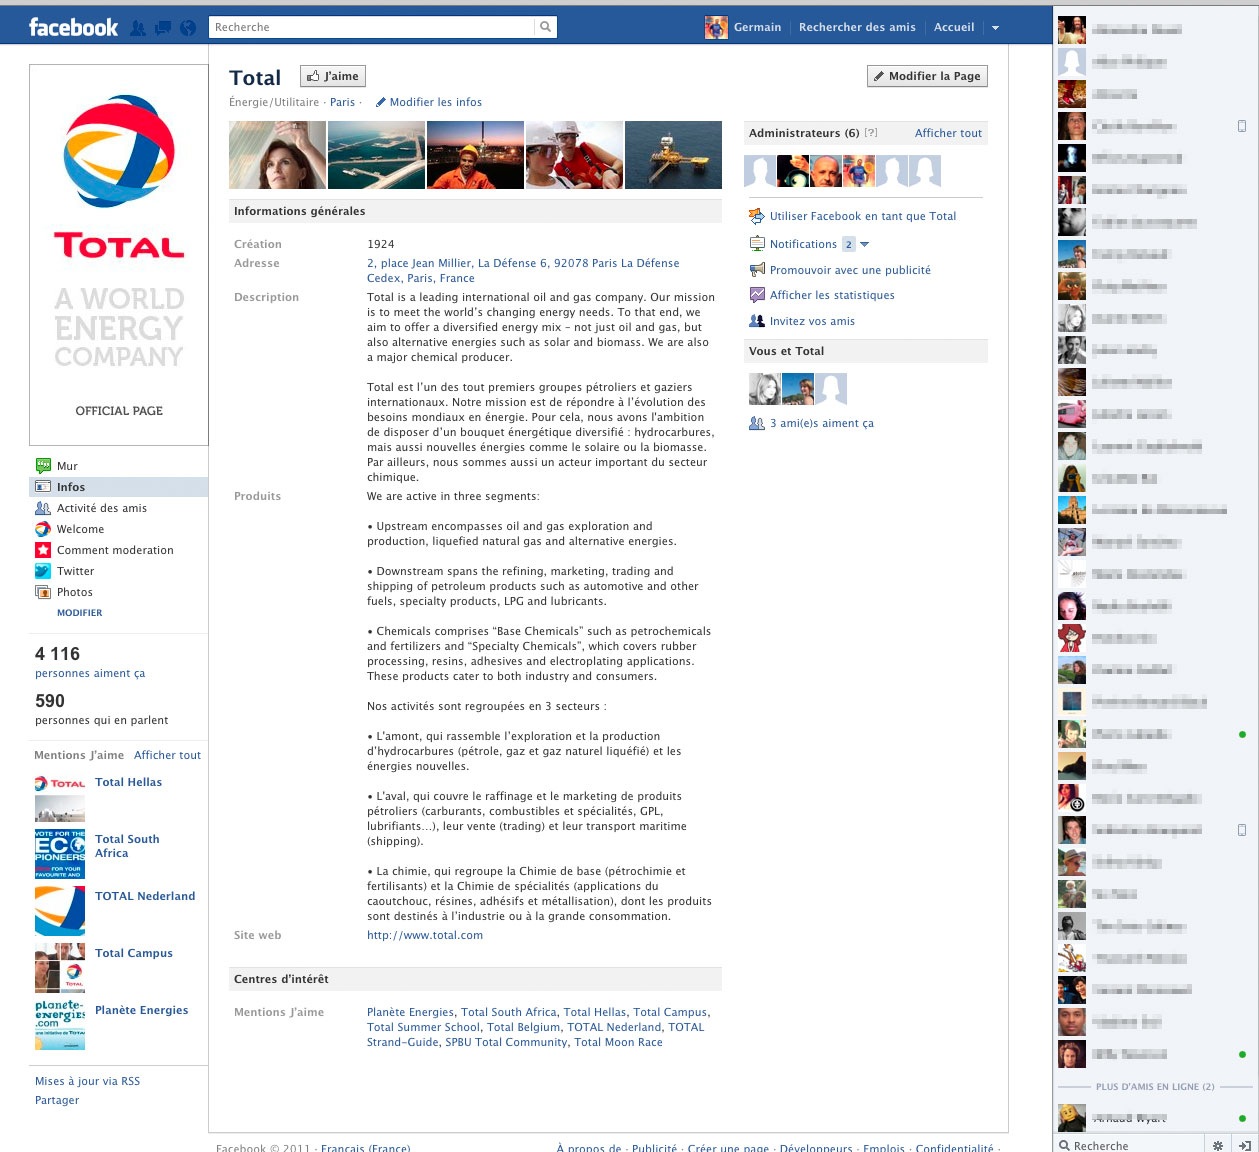Click the Twitter bird icon in the sidebar

coord(43,571)
